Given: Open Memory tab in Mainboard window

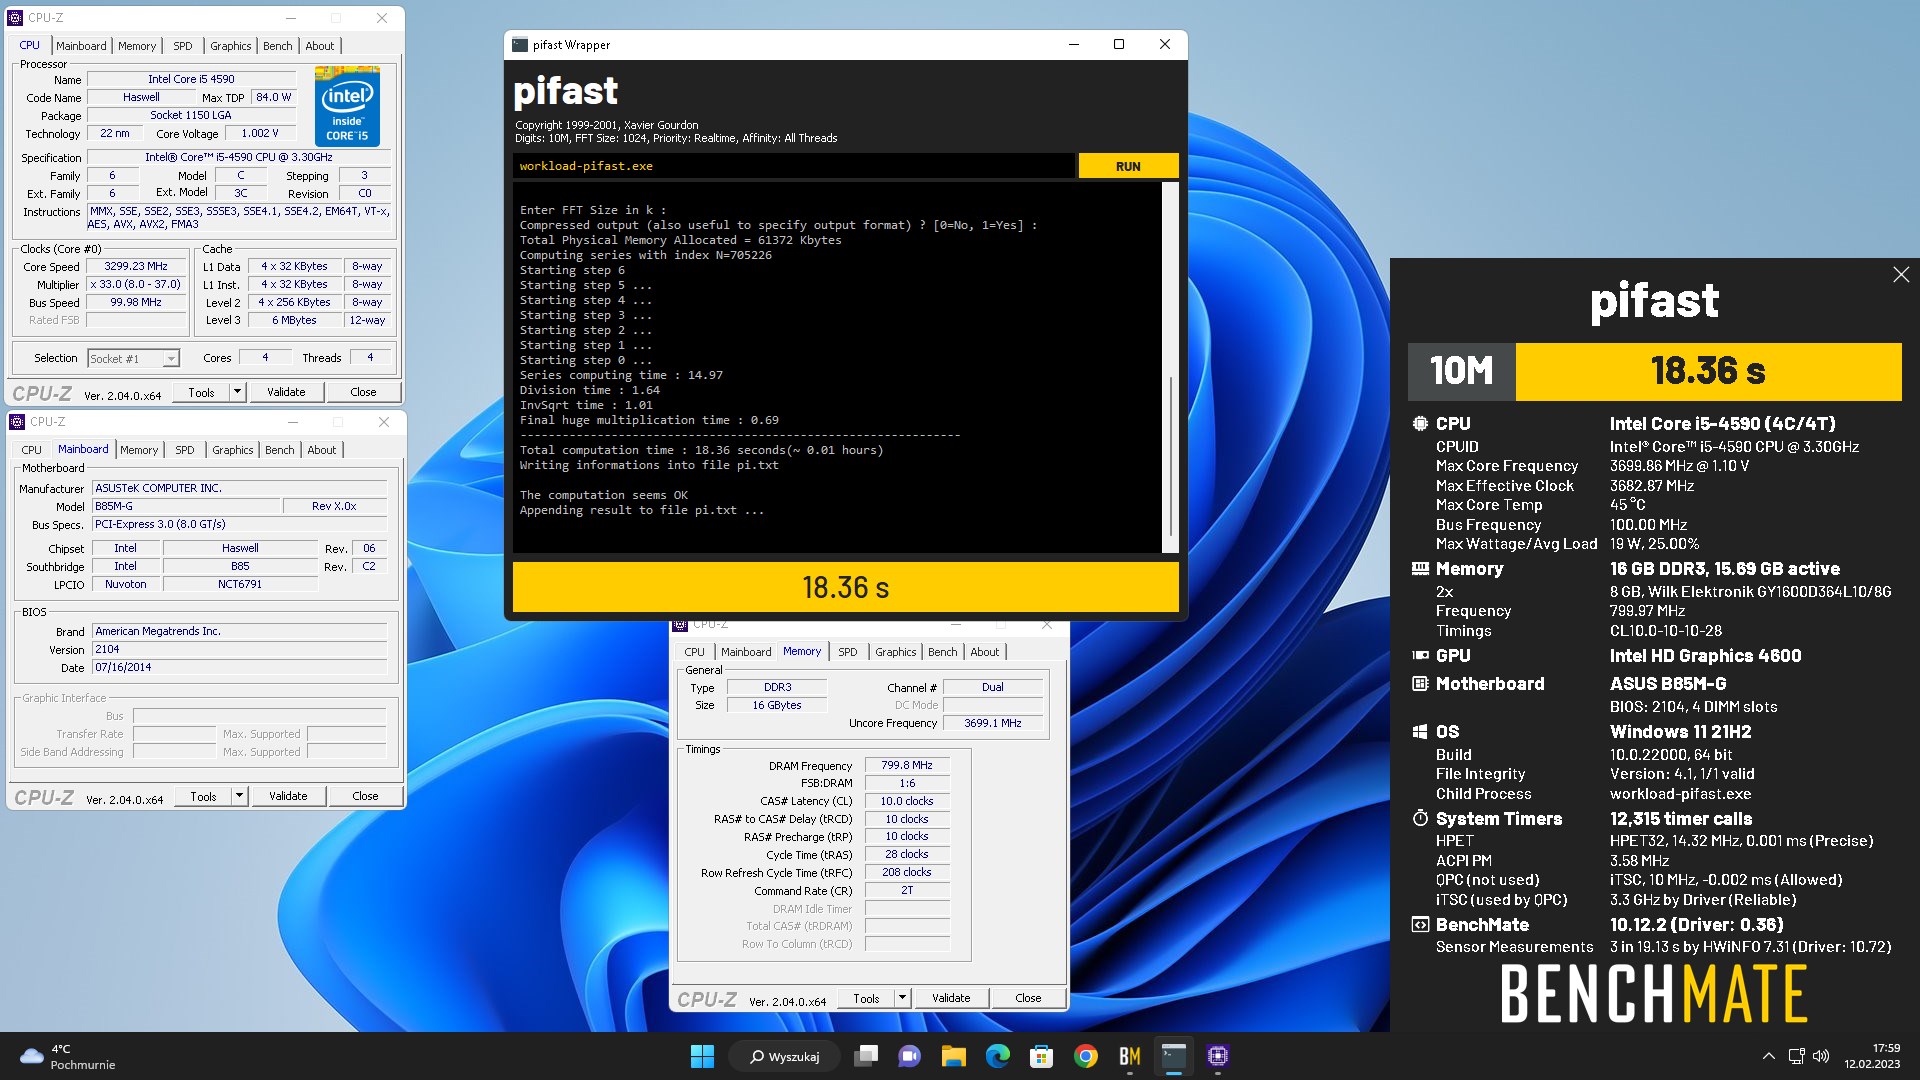Looking at the screenshot, I should 139,450.
